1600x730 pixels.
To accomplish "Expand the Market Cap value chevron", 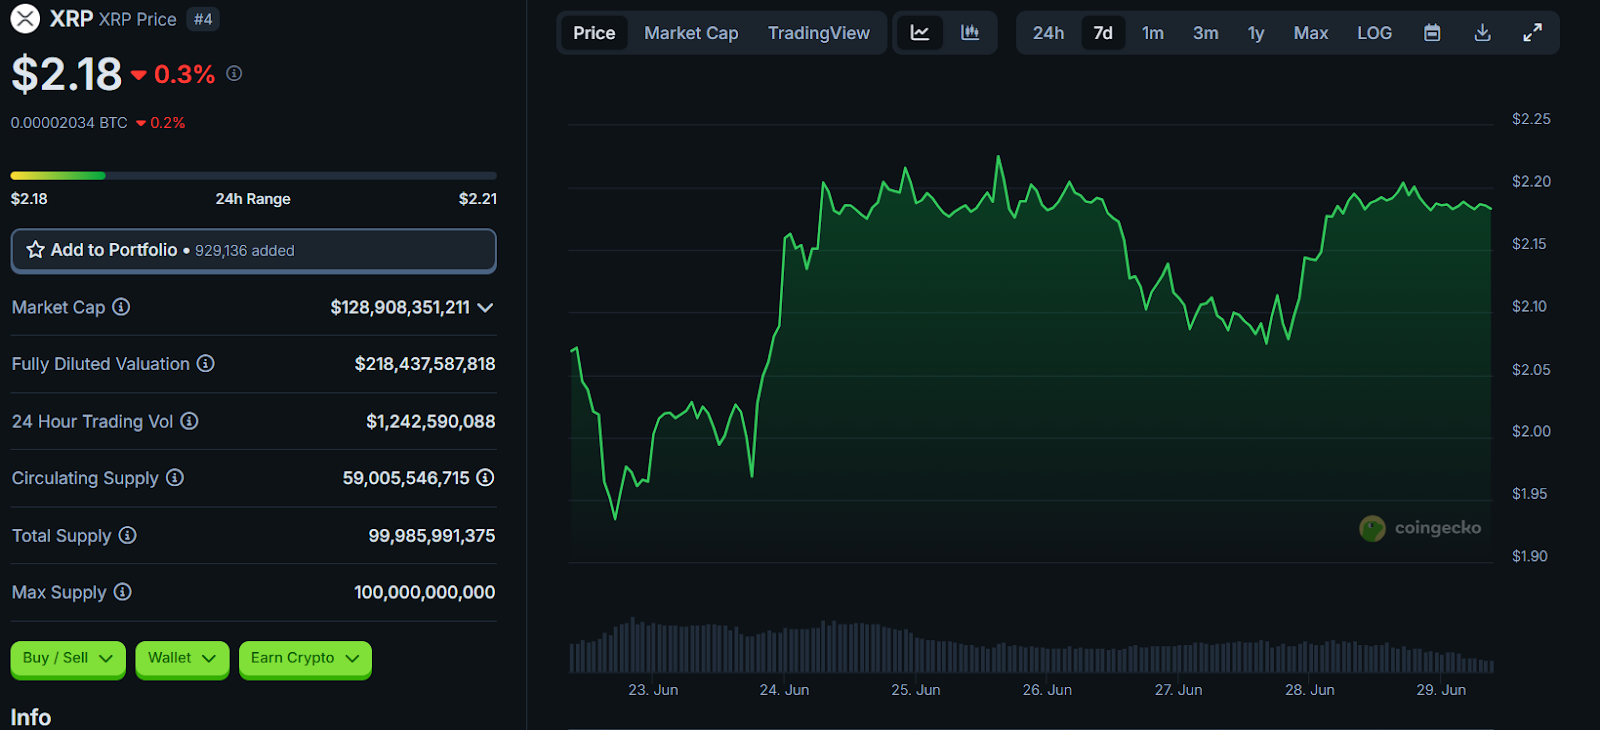I will point(485,308).
